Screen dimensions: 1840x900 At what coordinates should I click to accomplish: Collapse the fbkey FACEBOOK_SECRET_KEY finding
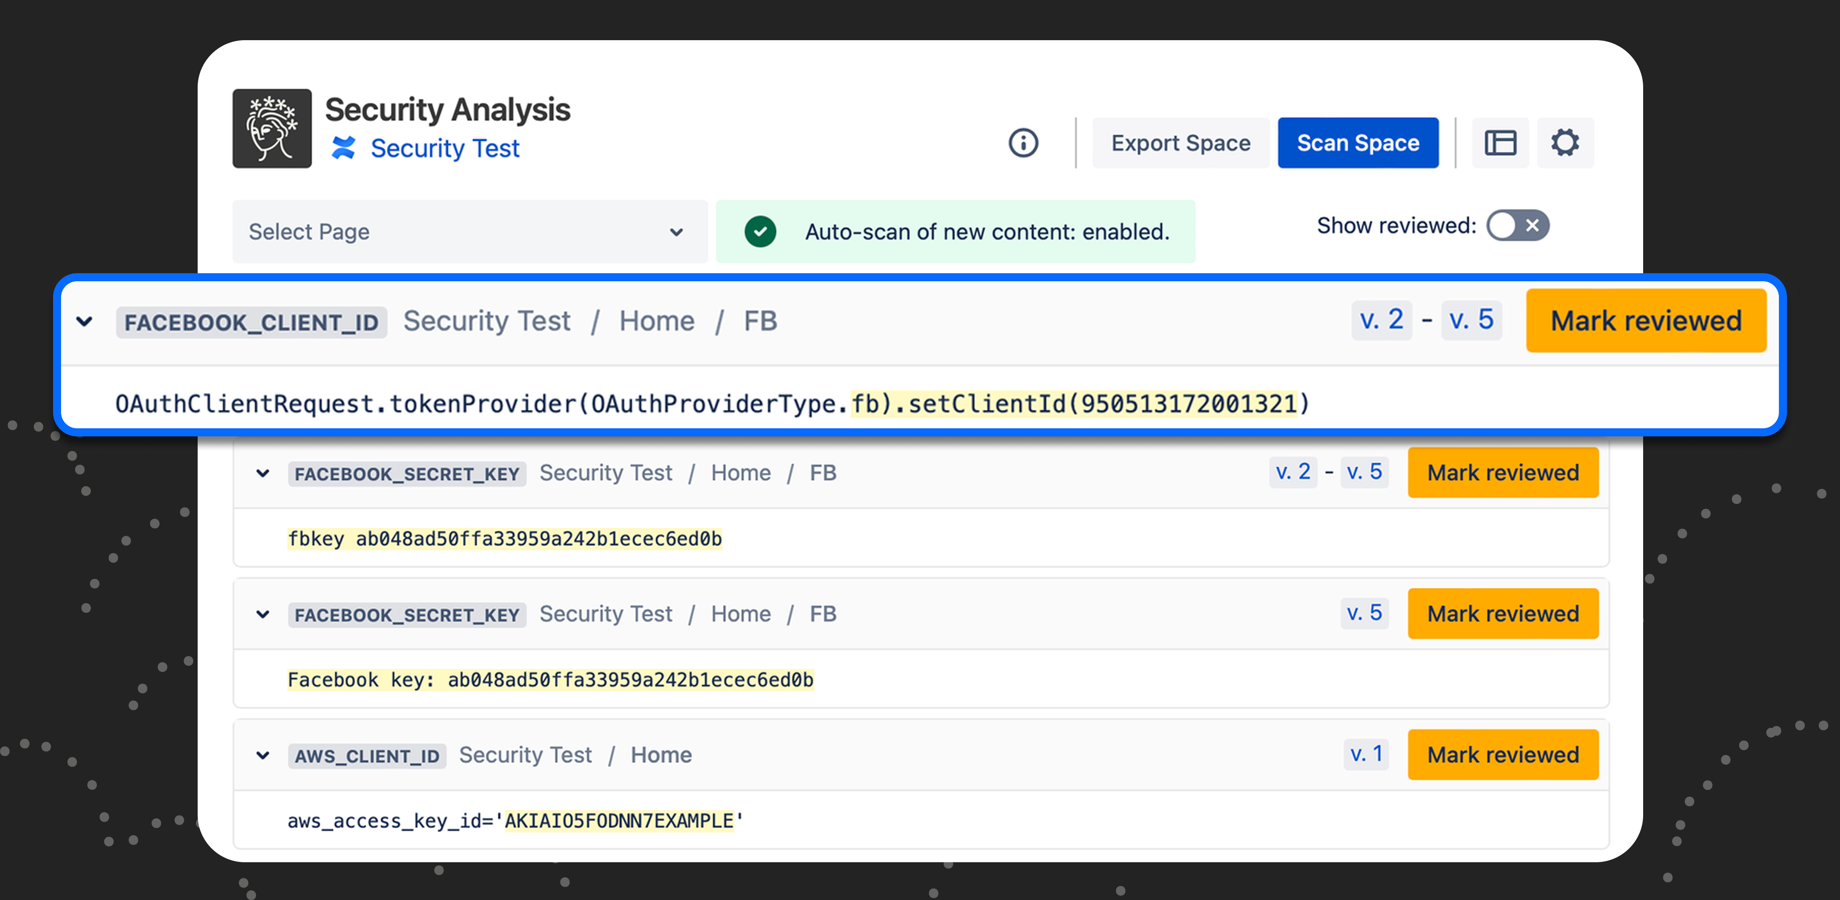263,474
